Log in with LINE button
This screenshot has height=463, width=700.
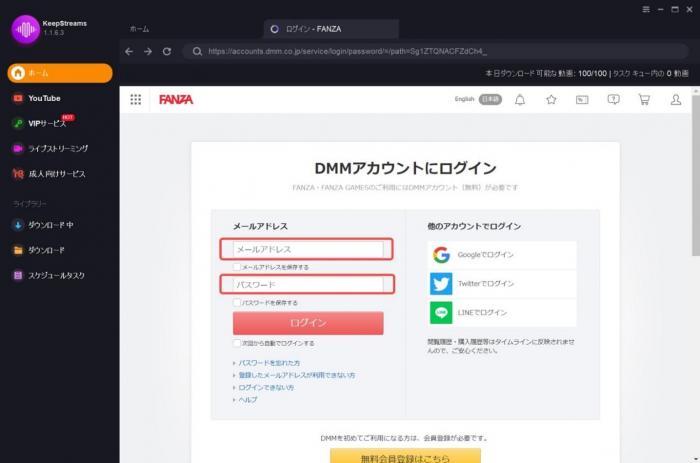(x=502, y=313)
